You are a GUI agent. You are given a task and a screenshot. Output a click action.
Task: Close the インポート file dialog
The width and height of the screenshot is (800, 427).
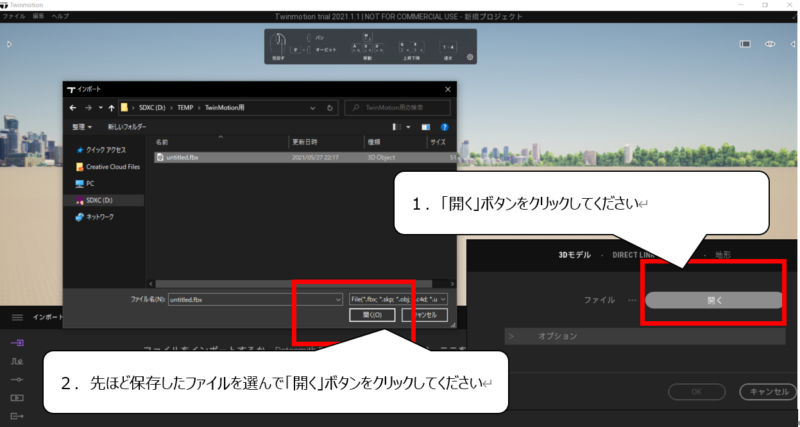pyautogui.click(x=447, y=89)
